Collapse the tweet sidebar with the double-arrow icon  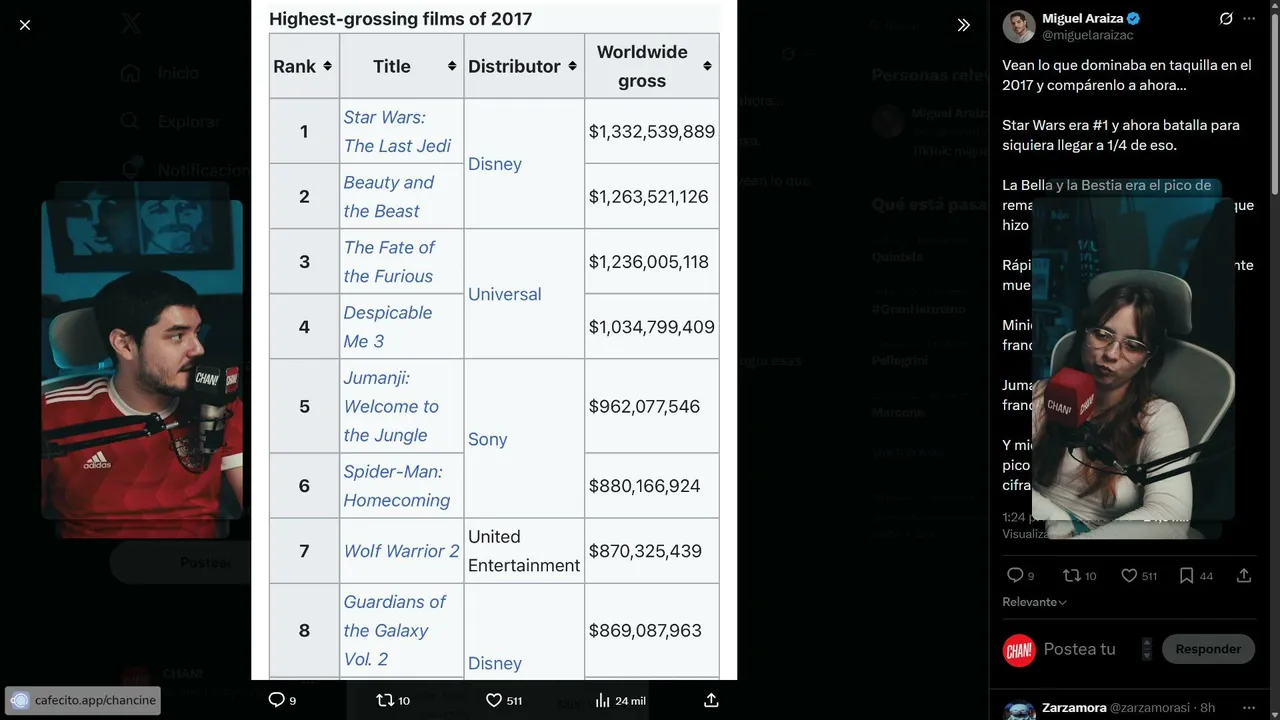point(963,25)
